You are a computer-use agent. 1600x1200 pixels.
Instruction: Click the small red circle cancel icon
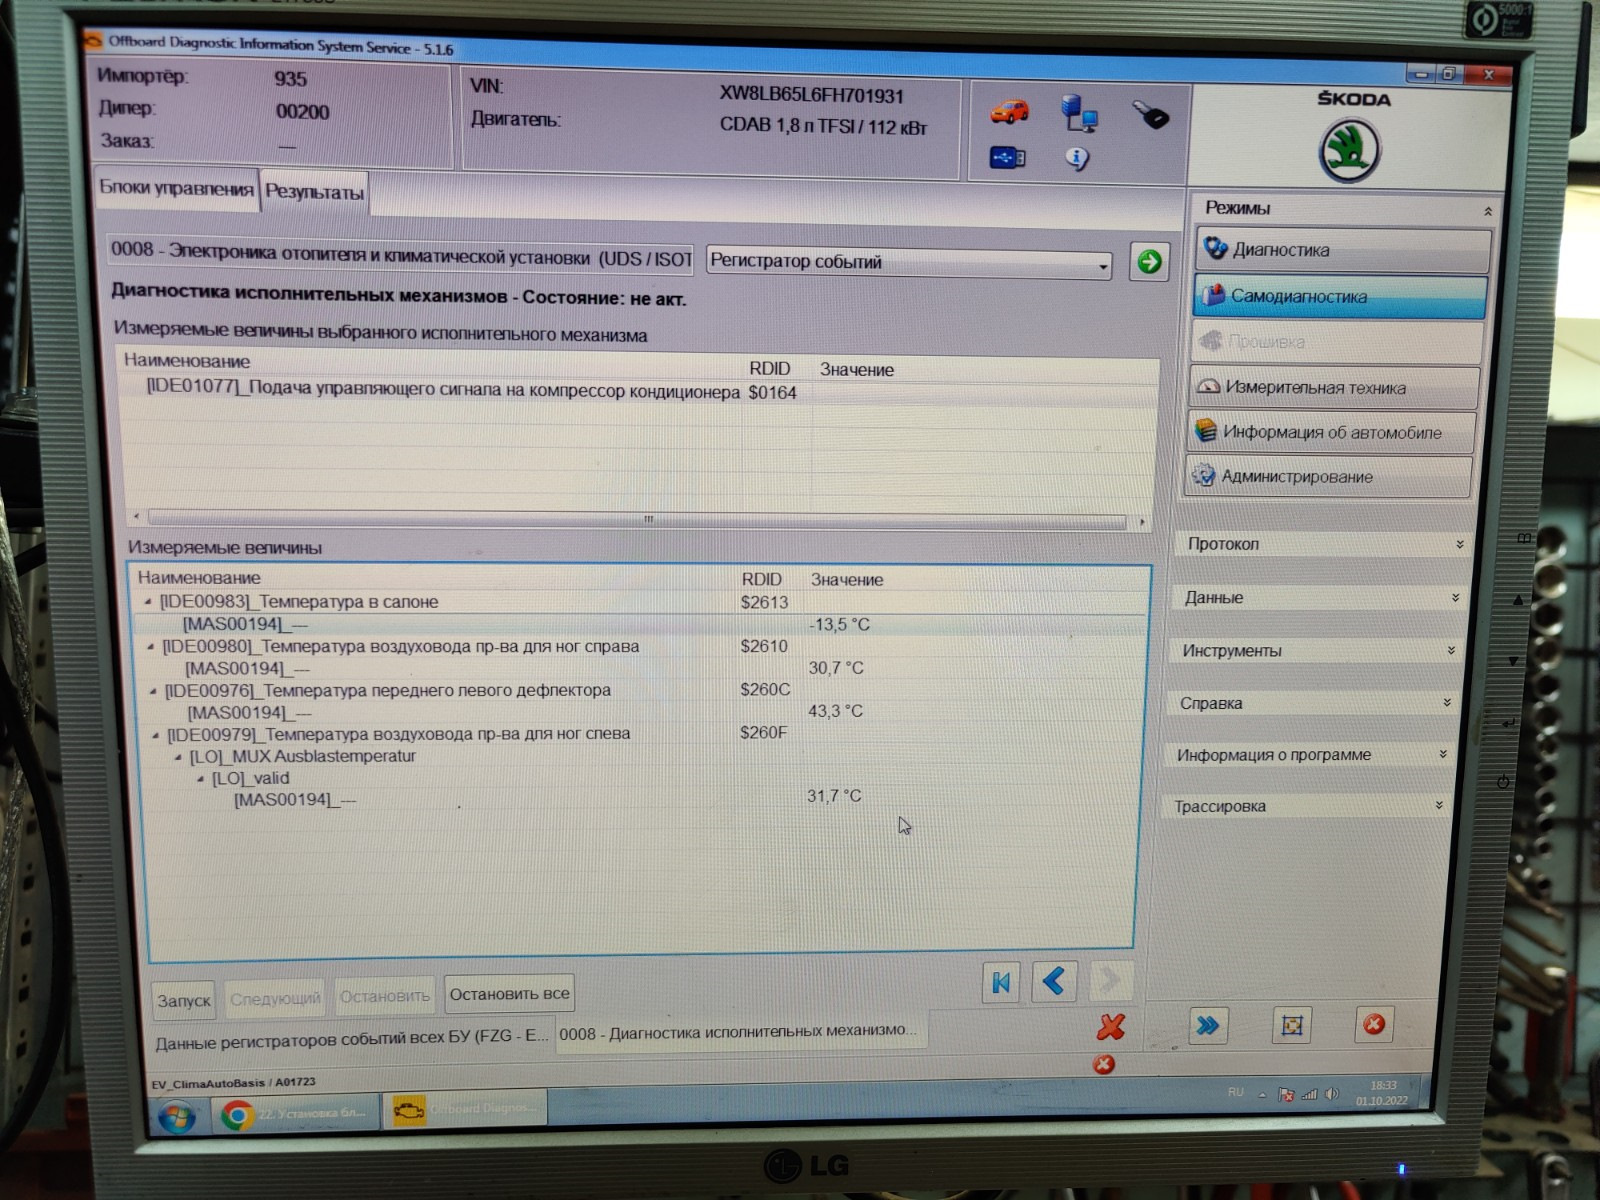point(1104,1064)
